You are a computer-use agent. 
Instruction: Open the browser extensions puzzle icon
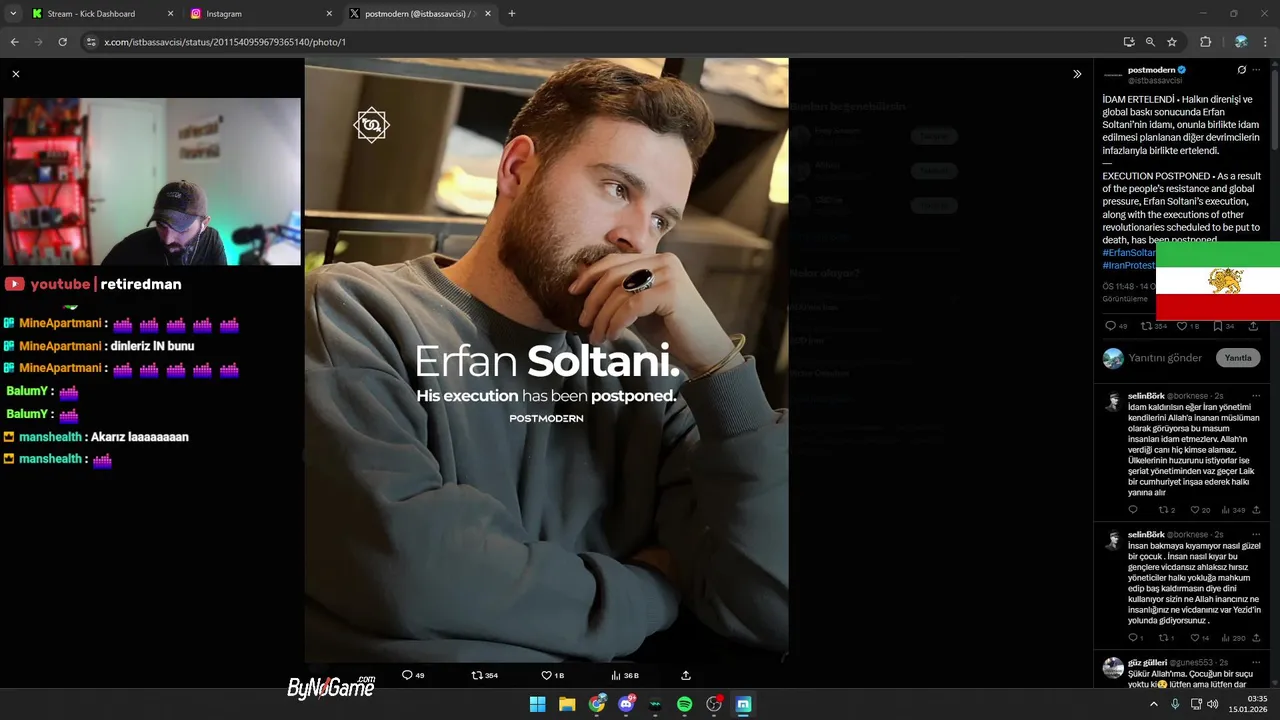[x=1205, y=42]
